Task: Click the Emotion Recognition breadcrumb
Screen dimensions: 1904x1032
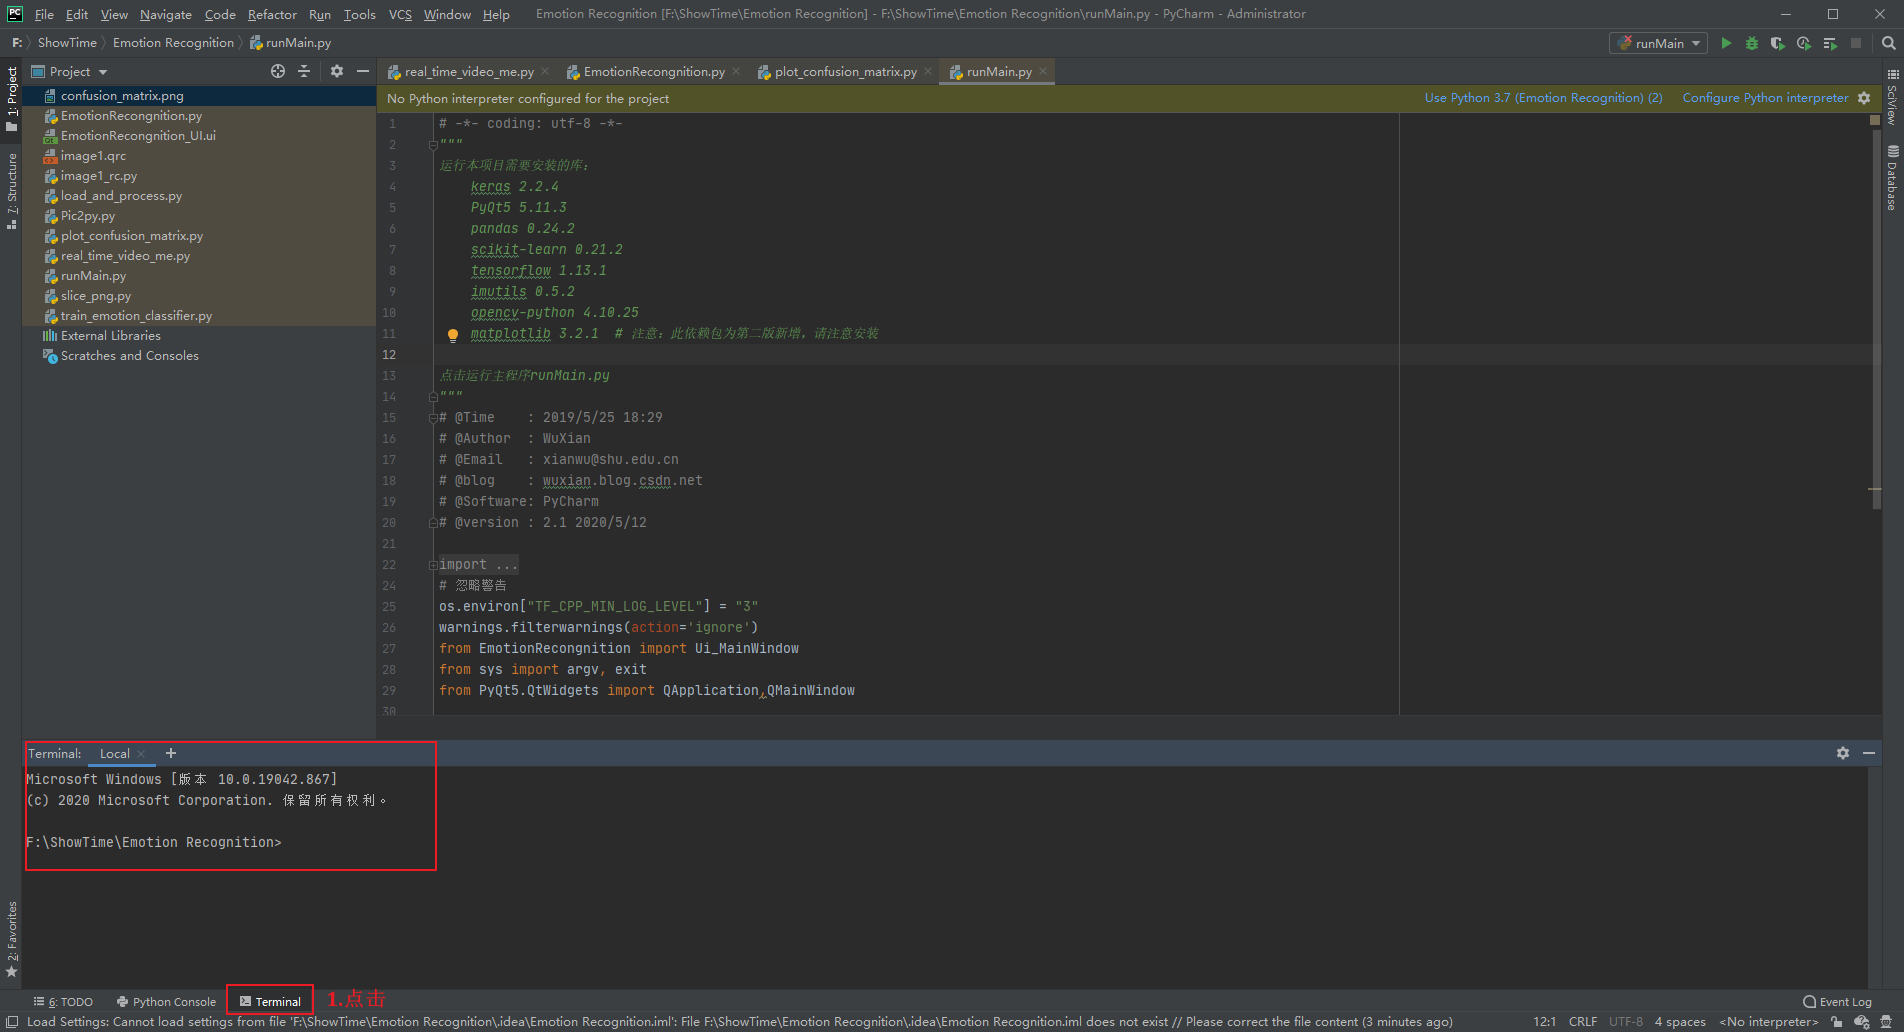Action: click(x=173, y=43)
